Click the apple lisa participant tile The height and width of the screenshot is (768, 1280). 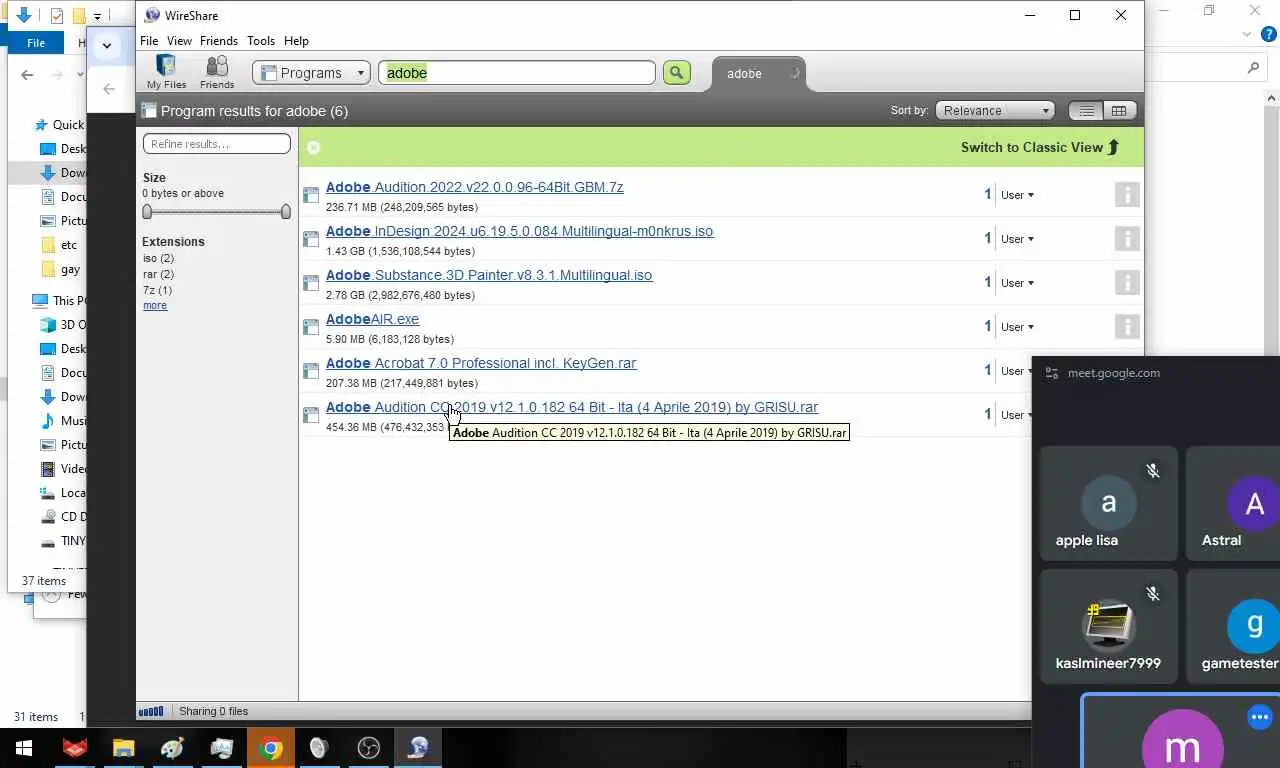[x=1108, y=504]
